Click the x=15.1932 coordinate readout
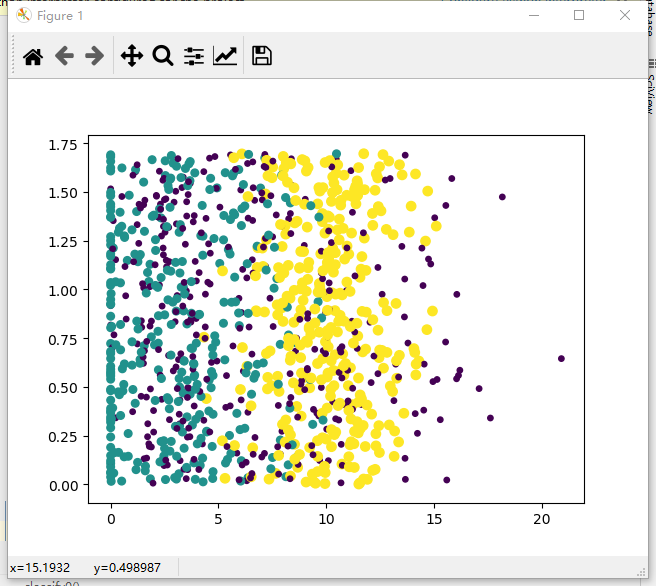The width and height of the screenshot is (656, 586). [x=40, y=568]
